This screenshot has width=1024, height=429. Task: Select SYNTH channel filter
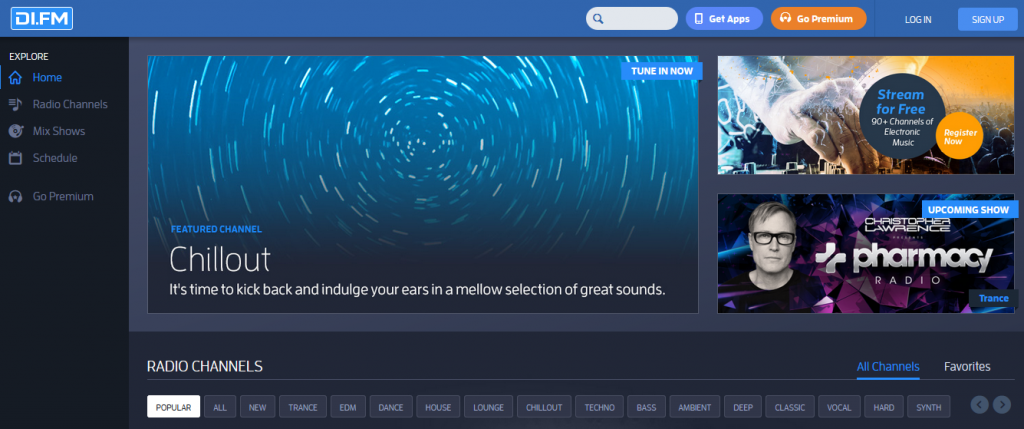[x=929, y=407]
